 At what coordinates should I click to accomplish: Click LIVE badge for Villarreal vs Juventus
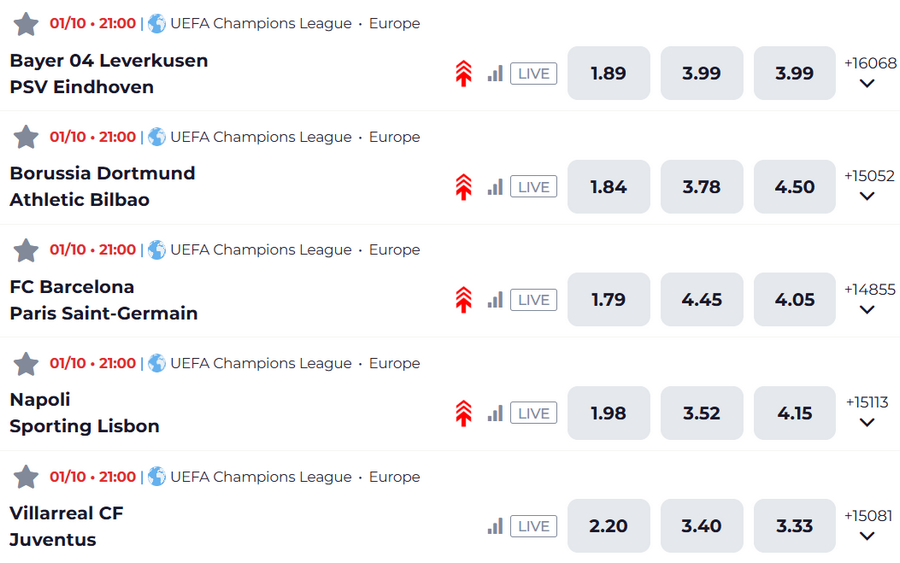click(x=533, y=526)
